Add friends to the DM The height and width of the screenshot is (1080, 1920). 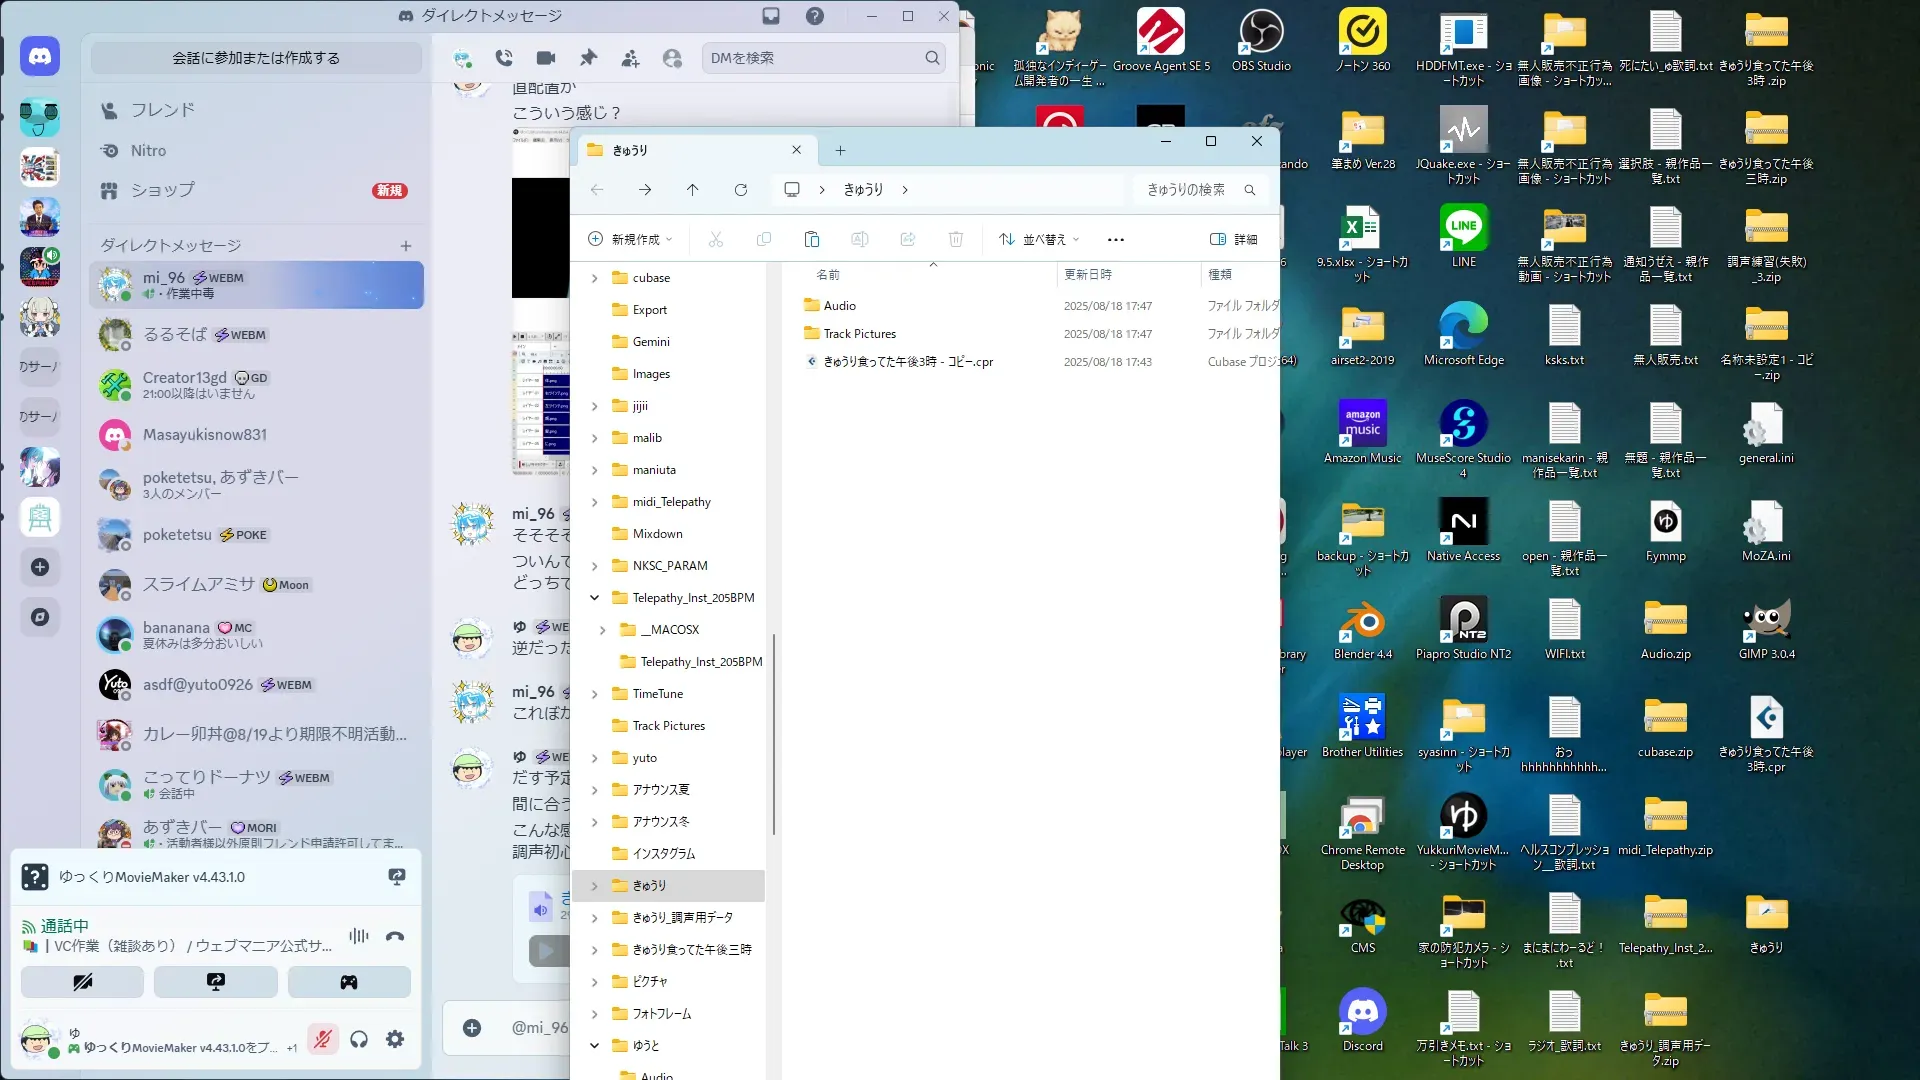(x=630, y=58)
